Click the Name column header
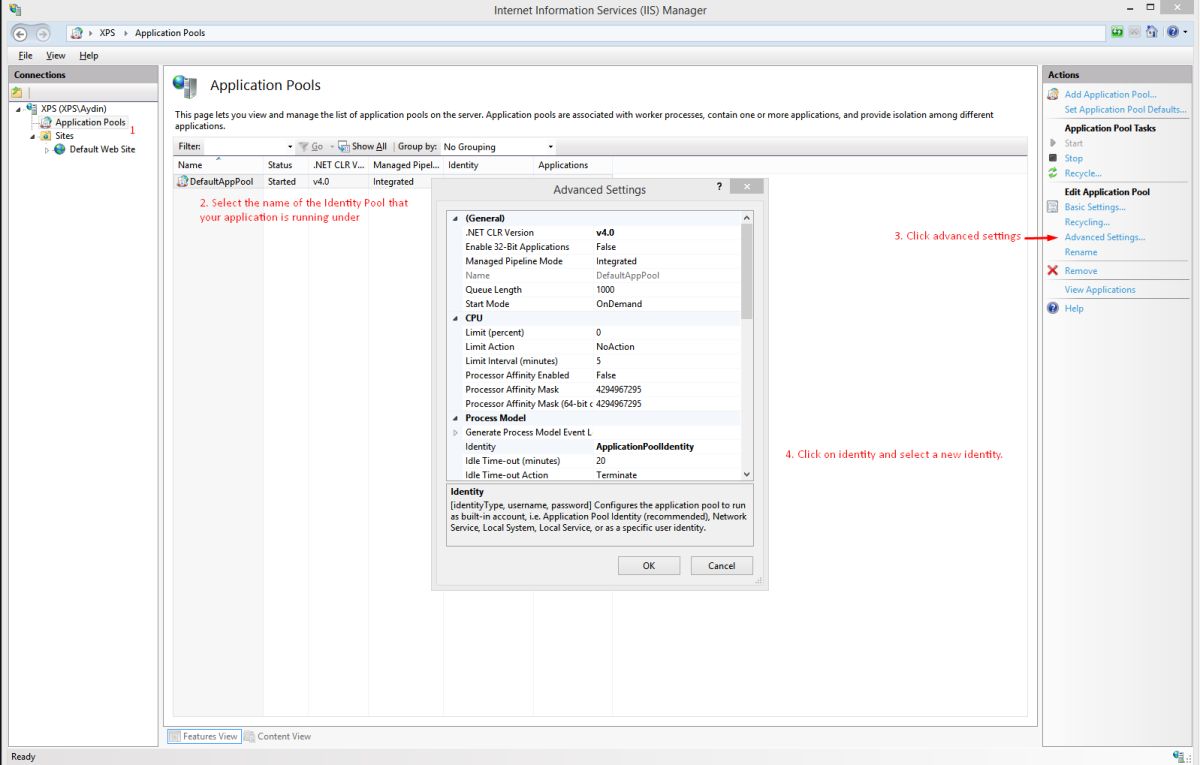The width and height of the screenshot is (1200, 765). (218, 165)
